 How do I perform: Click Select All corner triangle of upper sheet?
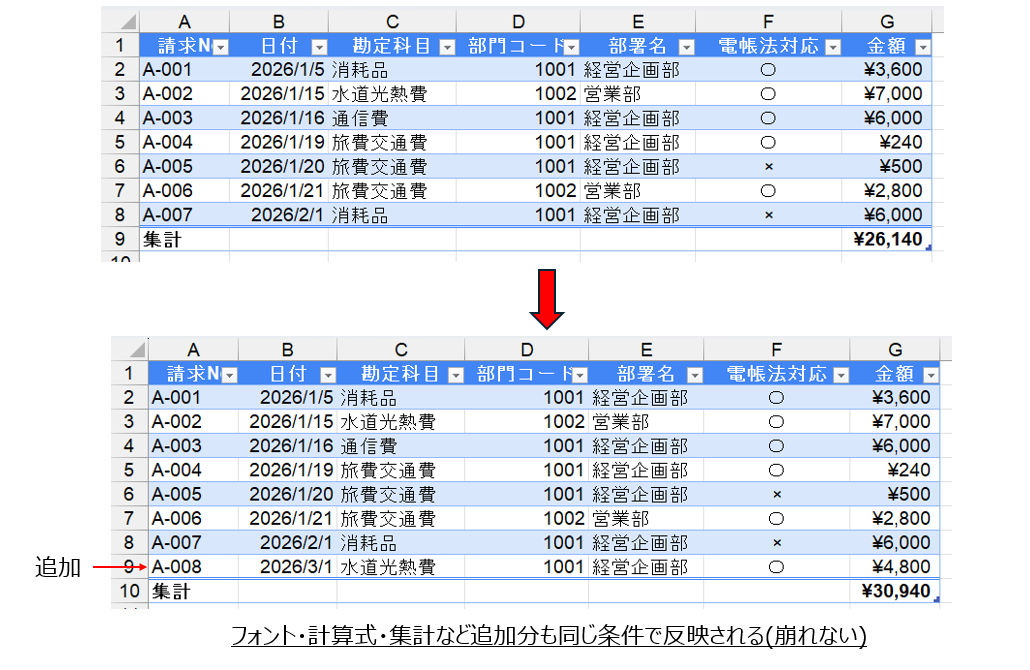tap(127, 22)
